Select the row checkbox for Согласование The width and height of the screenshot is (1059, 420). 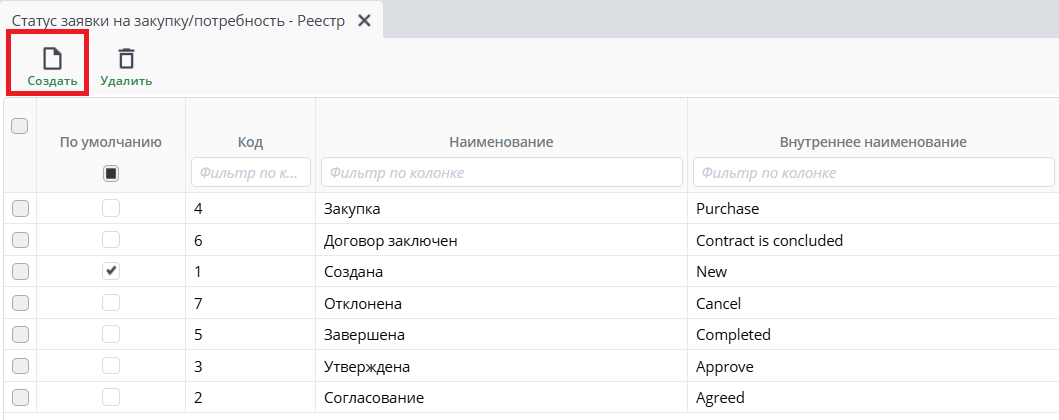20,397
